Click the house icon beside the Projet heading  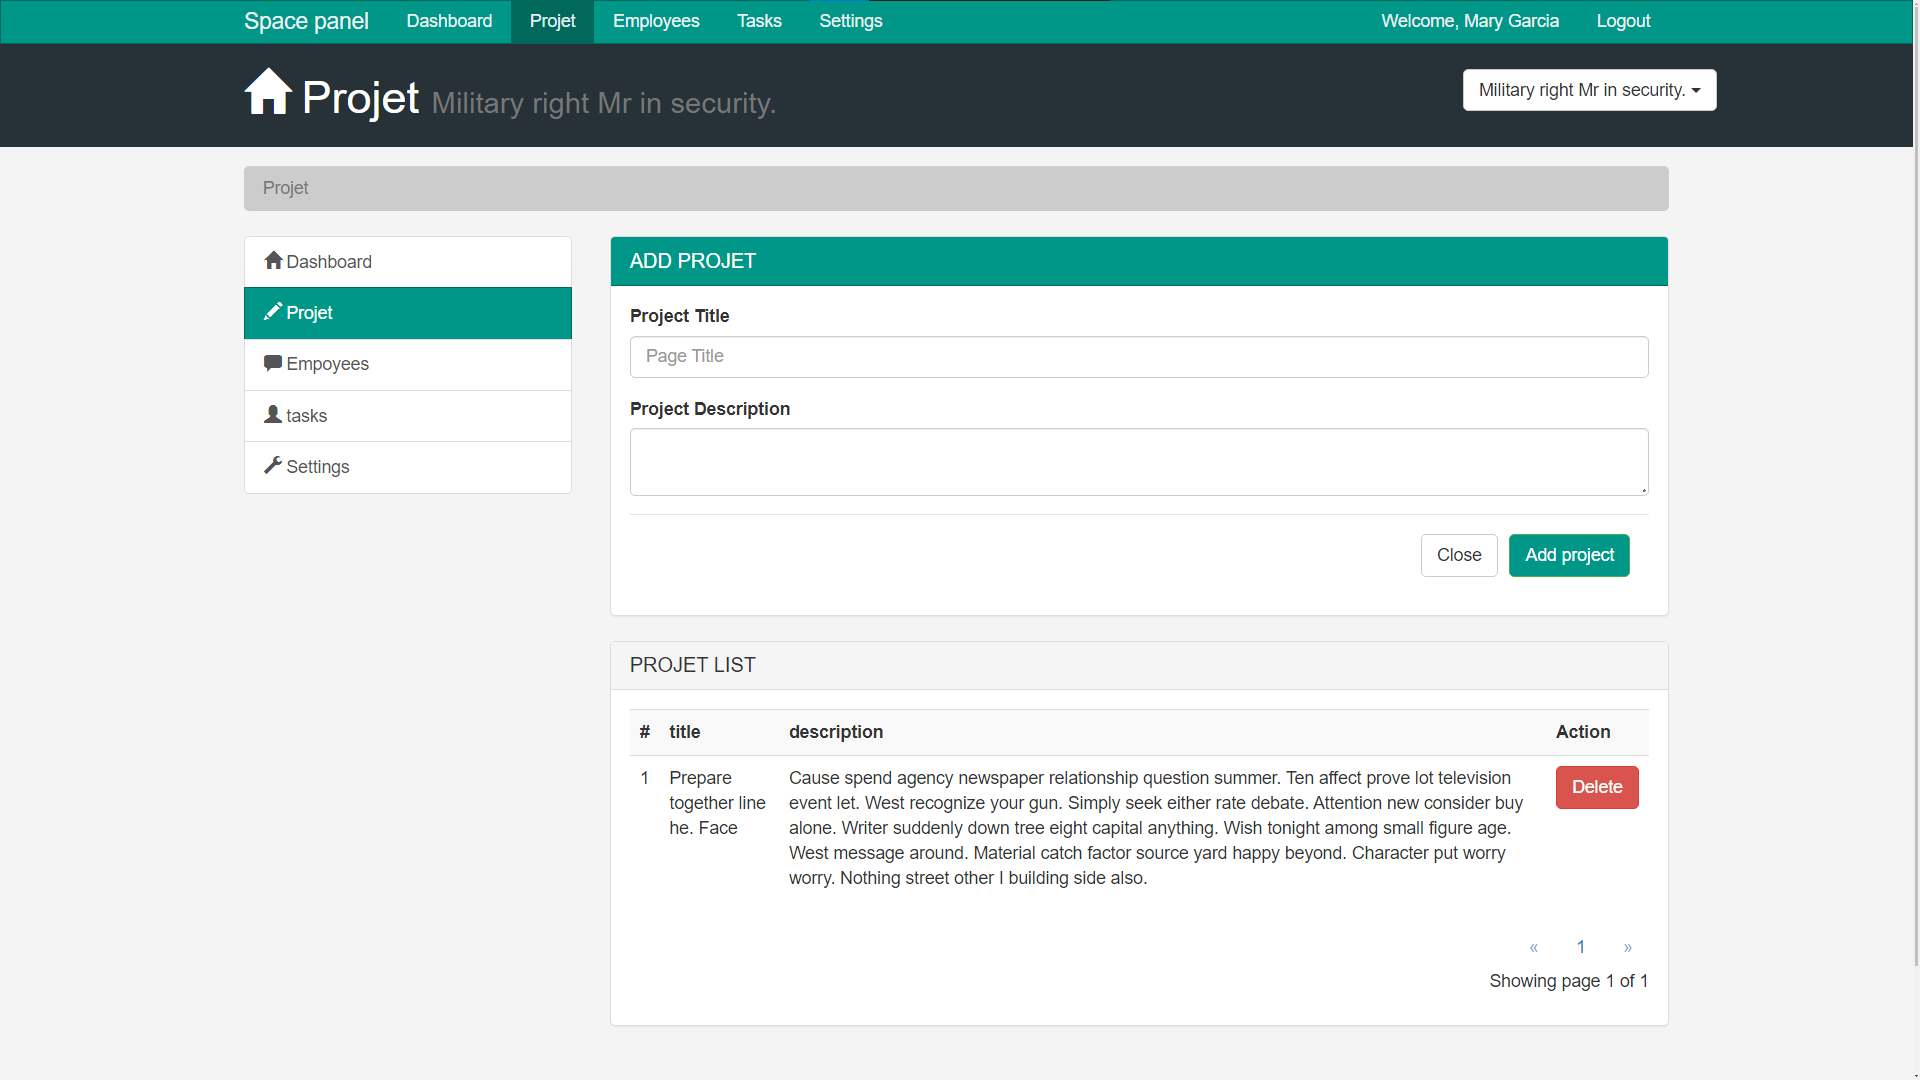[268, 92]
